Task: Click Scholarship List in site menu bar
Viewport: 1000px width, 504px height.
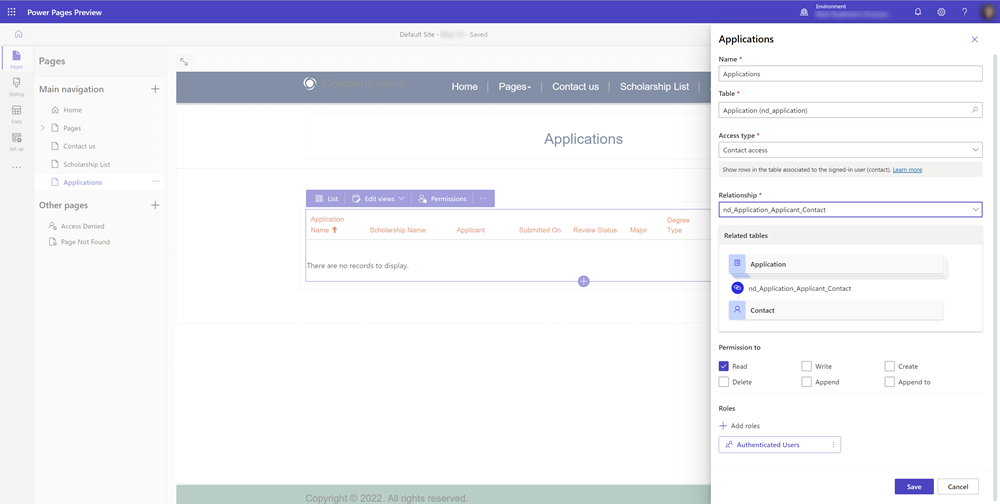Action: (654, 87)
